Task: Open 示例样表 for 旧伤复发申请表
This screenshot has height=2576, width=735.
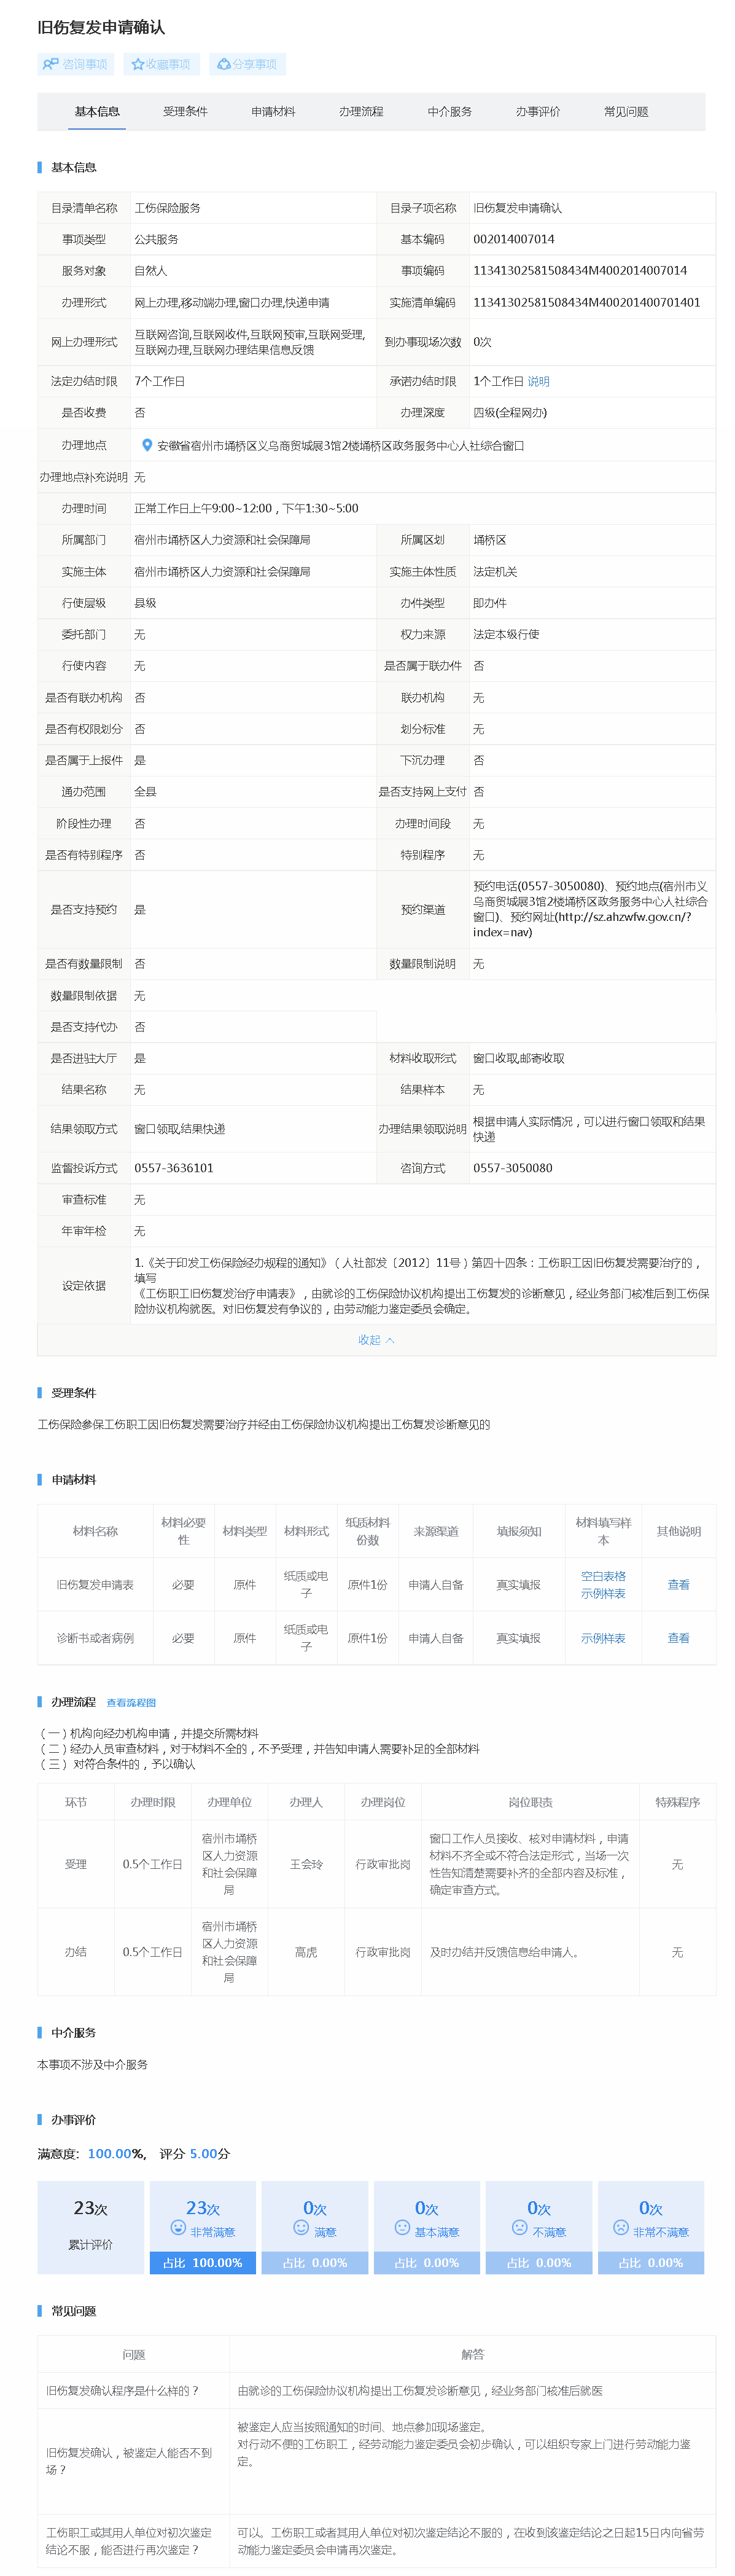Action: click(603, 1594)
